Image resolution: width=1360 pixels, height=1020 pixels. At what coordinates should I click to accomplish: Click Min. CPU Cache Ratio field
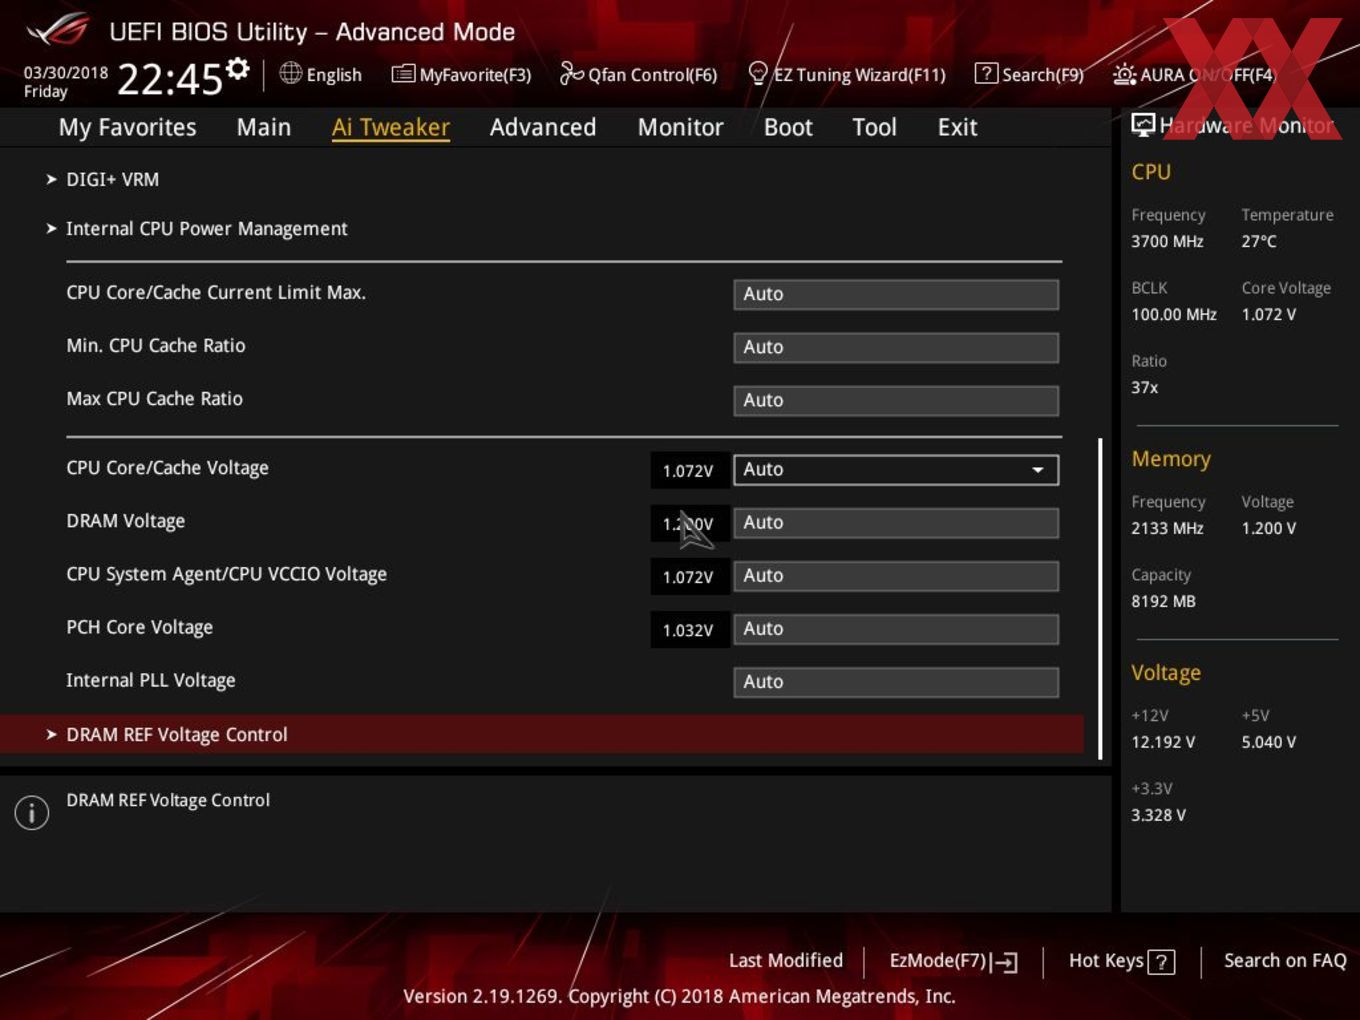pos(896,347)
